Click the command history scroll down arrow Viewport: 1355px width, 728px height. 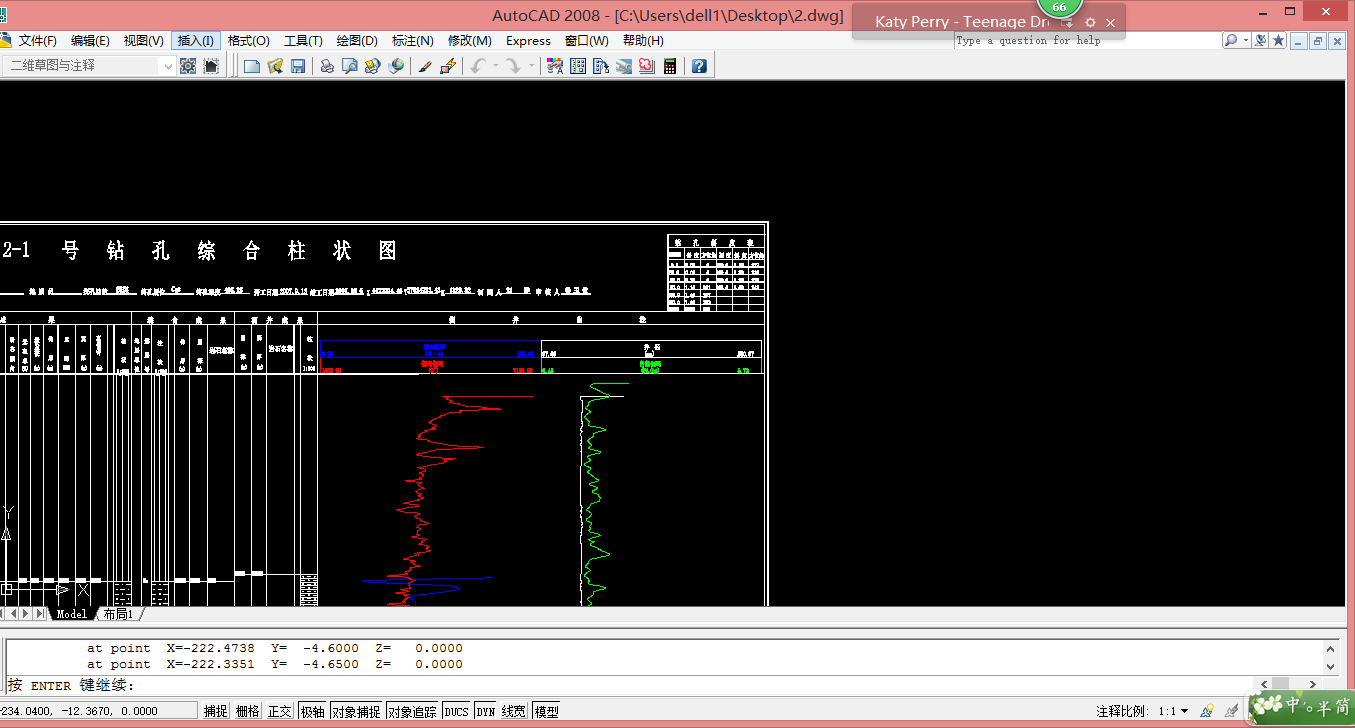click(1330, 665)
